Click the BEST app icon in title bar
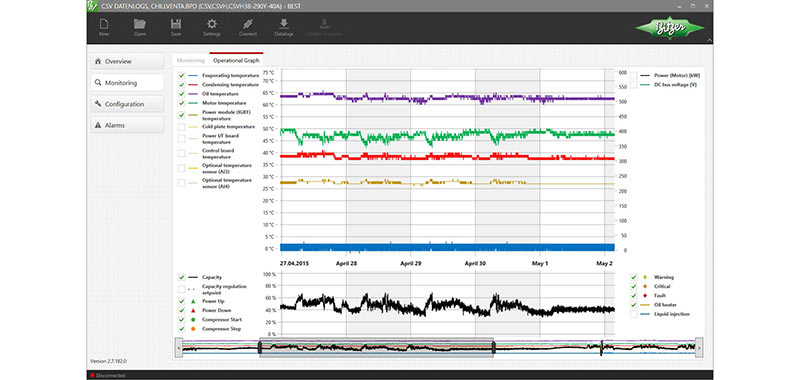 click(92, 5)
